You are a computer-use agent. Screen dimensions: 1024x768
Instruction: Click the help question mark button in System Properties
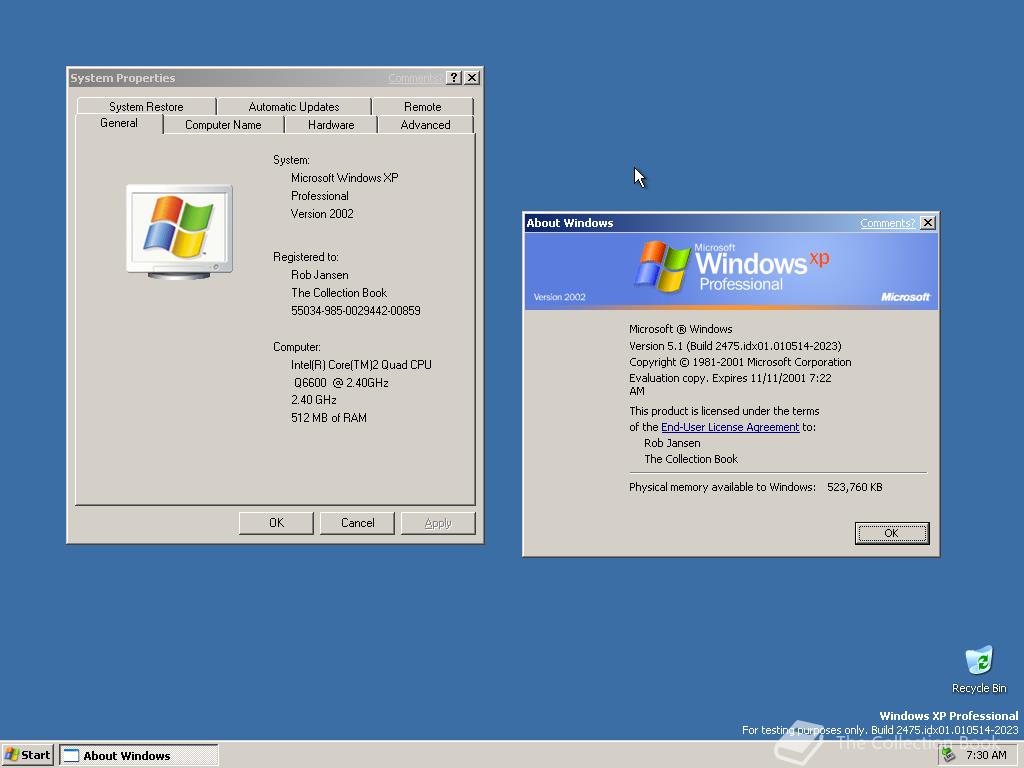pyautogui.click(x=454, y=78)
